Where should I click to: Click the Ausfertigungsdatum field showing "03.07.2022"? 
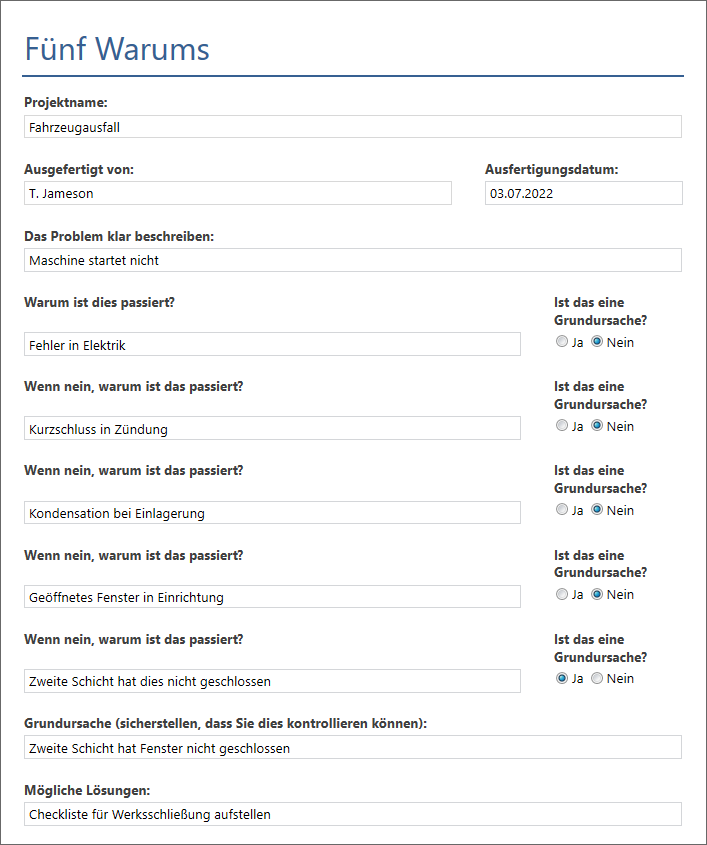[x=583, y=193]
